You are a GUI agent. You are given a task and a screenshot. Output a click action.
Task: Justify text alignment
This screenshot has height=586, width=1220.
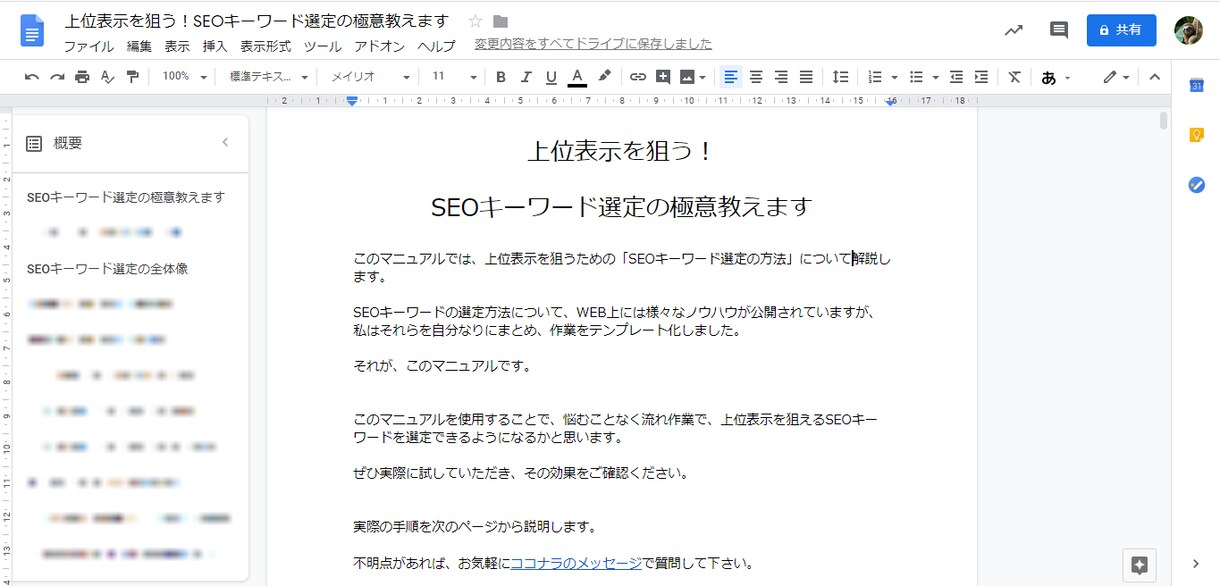click(806, 77)
